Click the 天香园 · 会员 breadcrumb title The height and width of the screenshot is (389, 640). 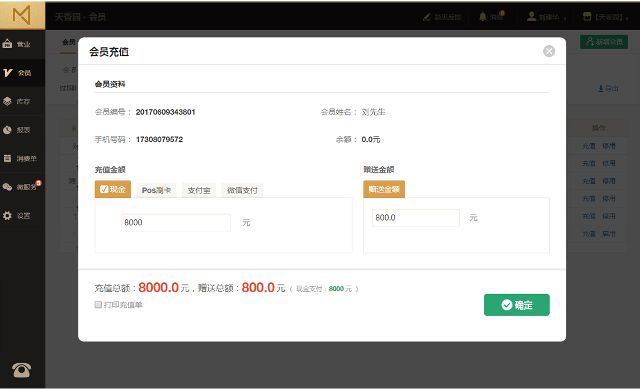click(80, 17)
